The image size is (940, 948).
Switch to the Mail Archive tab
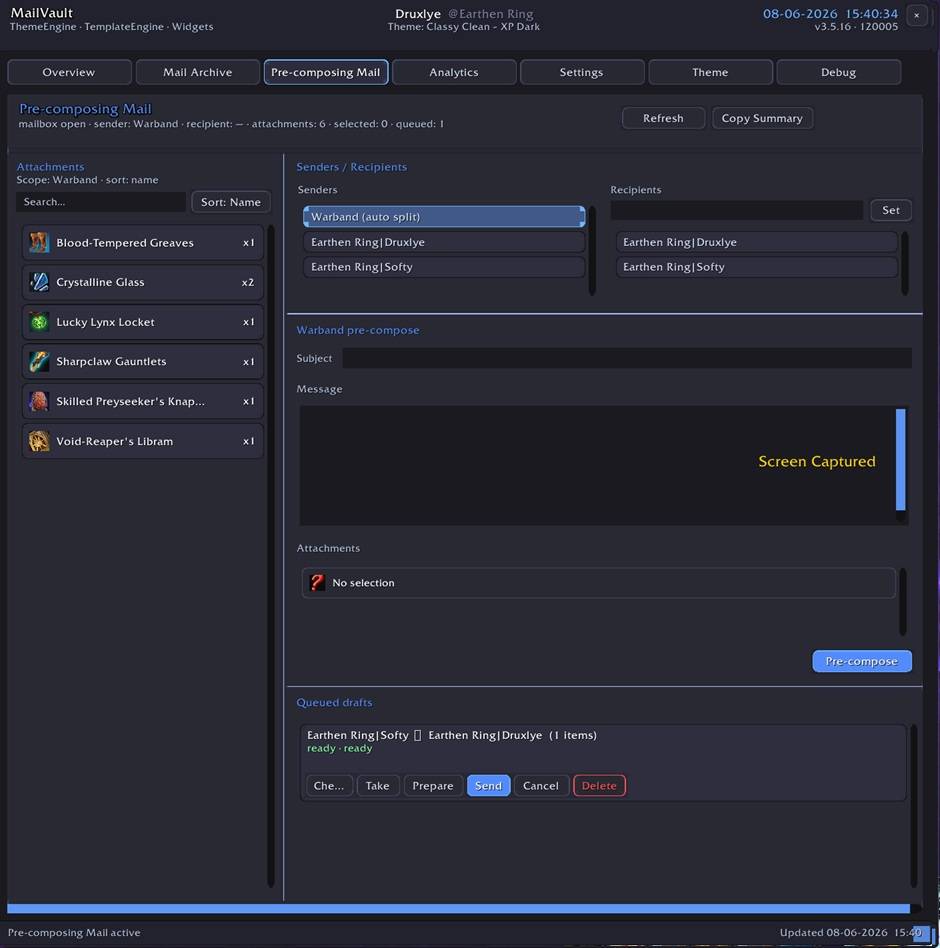coord(198,72)
